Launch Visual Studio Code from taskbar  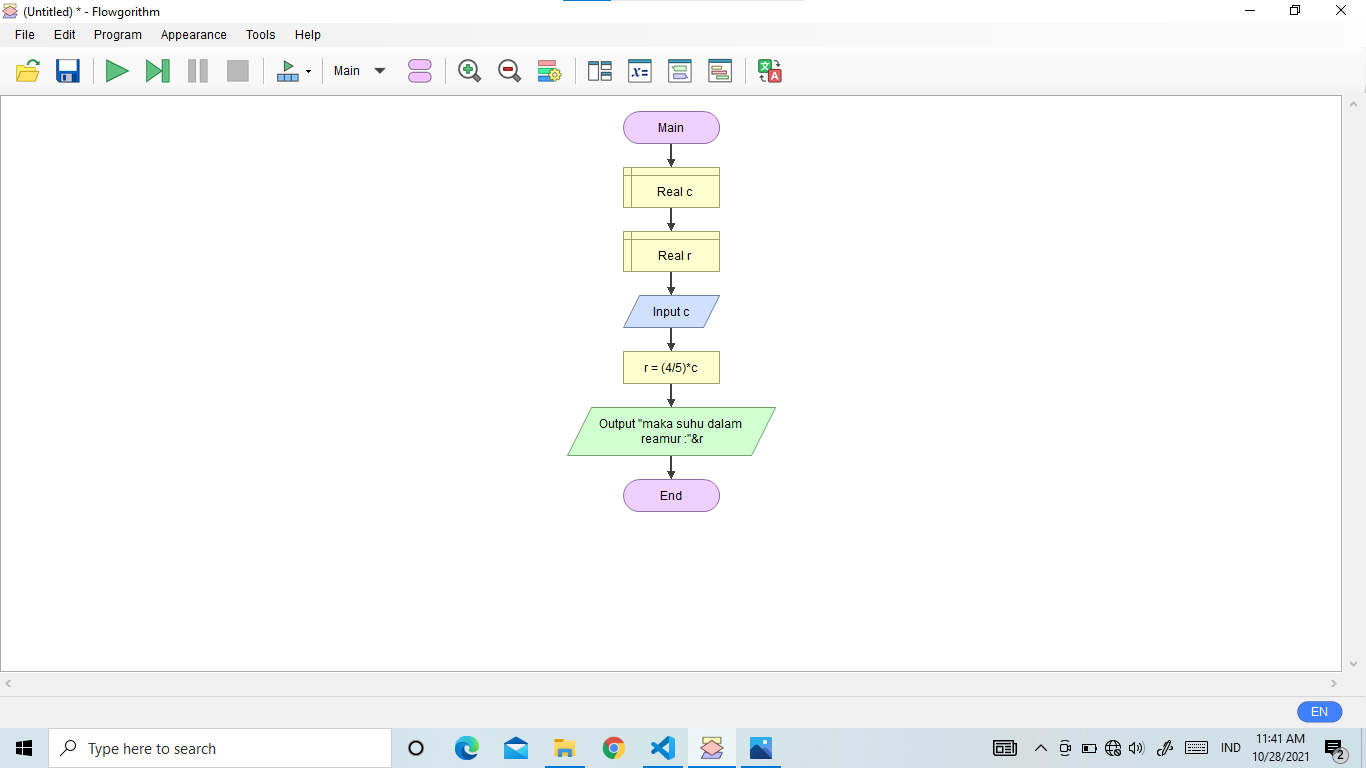point(662,747)
